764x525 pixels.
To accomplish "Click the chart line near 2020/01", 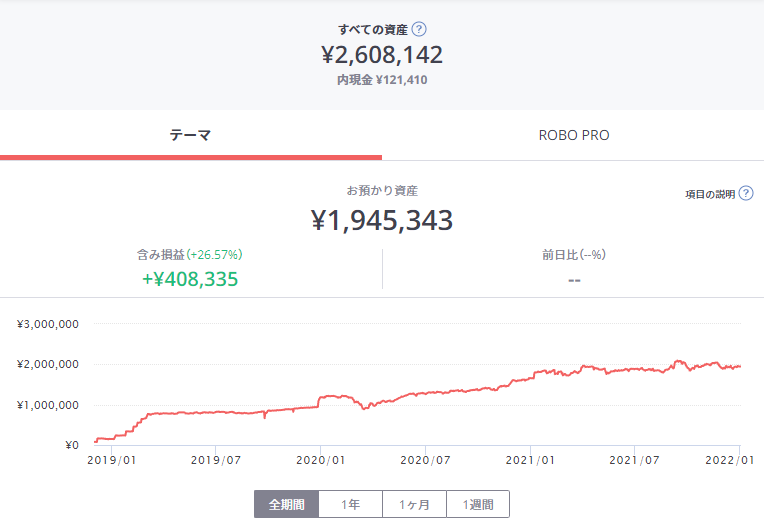I will pyautogui.click(x=322, y=398).
